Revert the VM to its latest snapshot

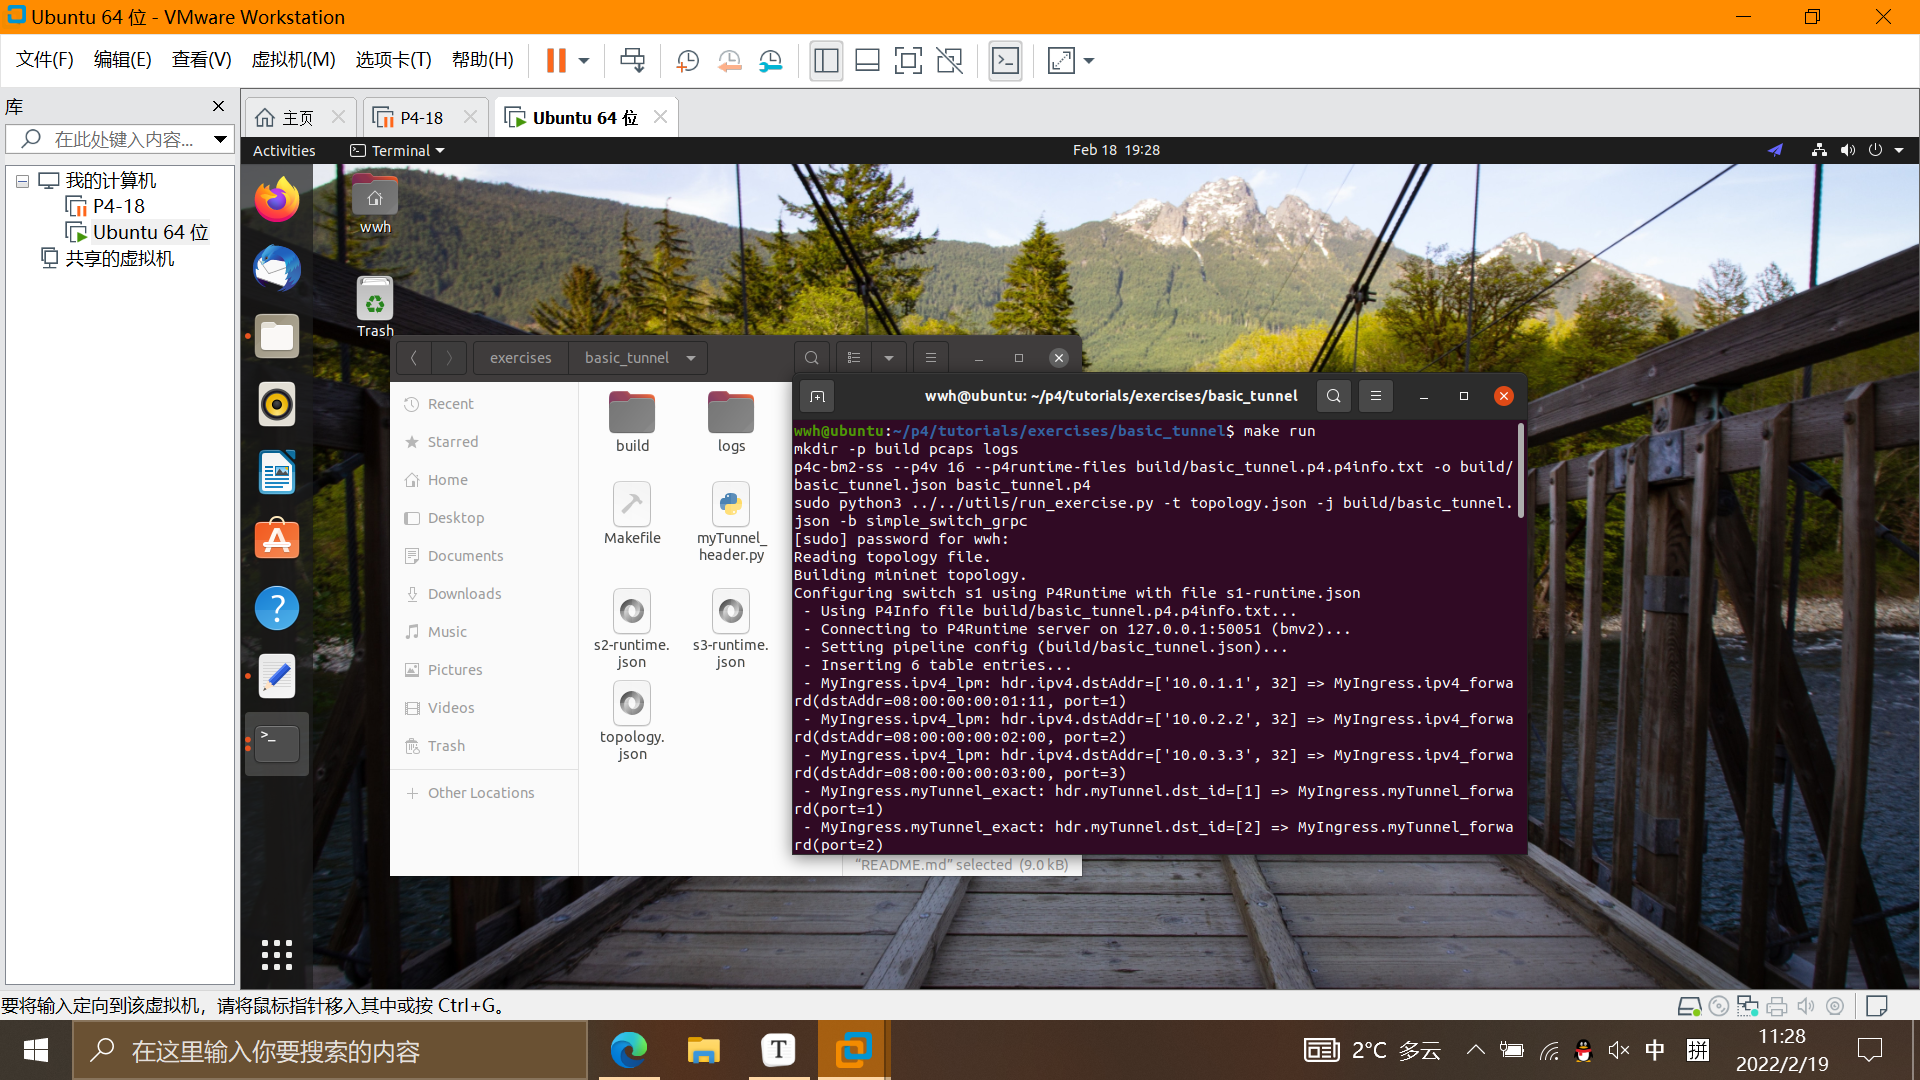coord(729,60)
